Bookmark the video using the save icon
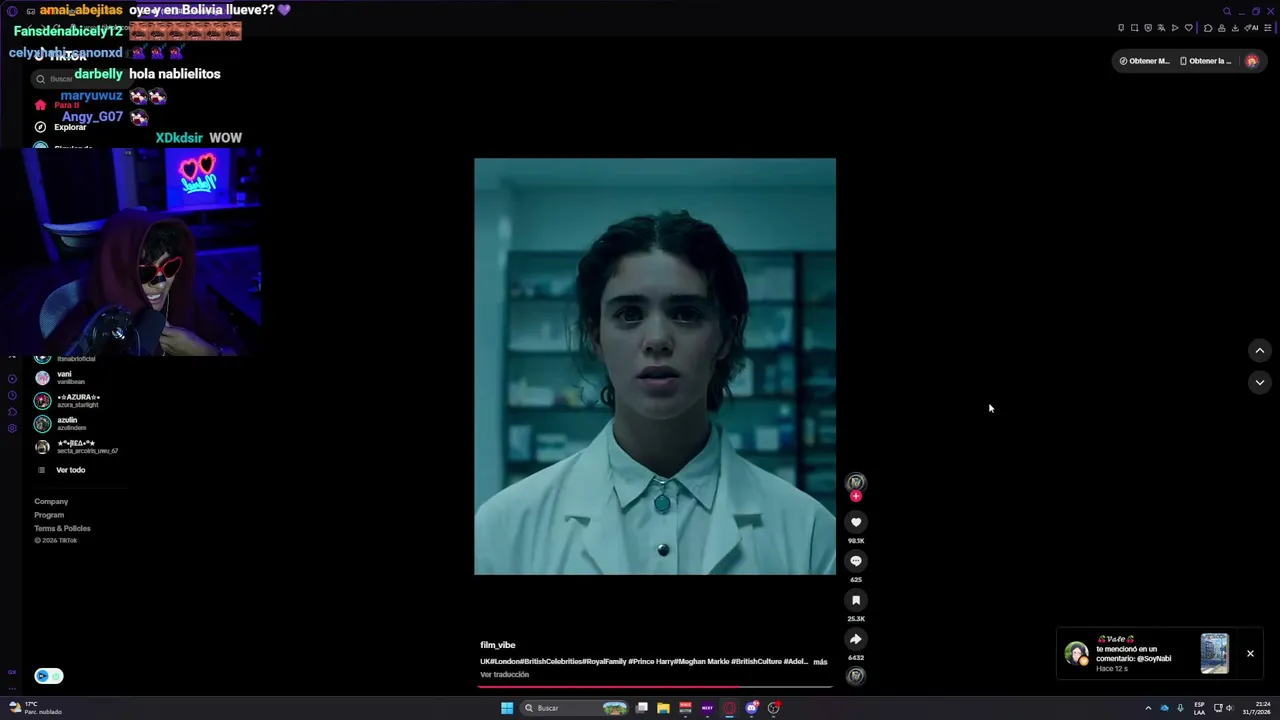The width and height of the screenshot is (1280, 720). pos(856,600)
